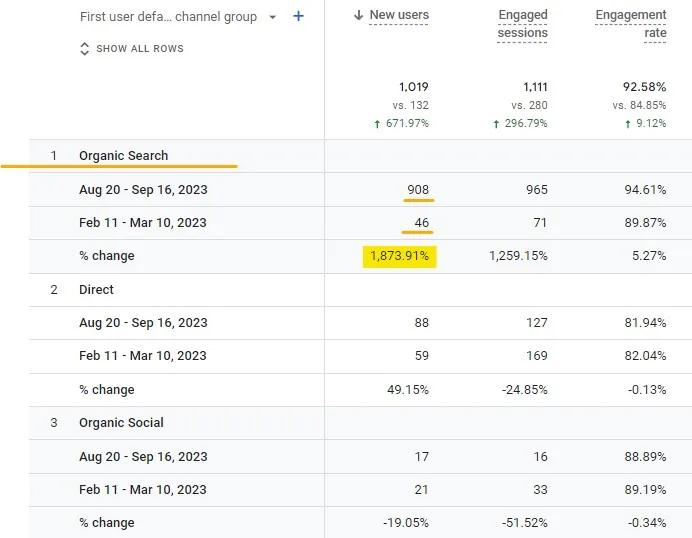The width and height of the screenshot is (692, 538).
Task: Click the total 1,111 engaged sessions figure
Action: pos(535,87)
